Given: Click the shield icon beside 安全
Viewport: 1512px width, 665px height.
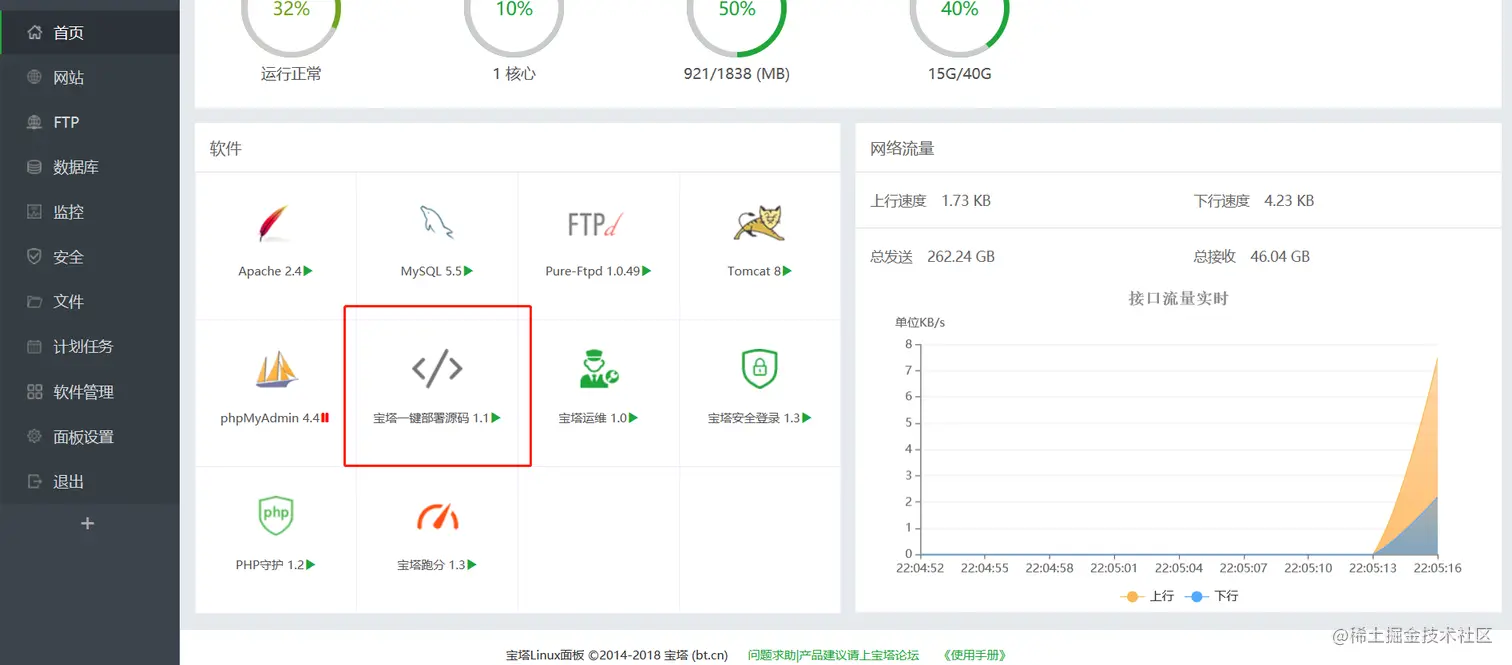Looking at the screenshot, I should [35, 258].
